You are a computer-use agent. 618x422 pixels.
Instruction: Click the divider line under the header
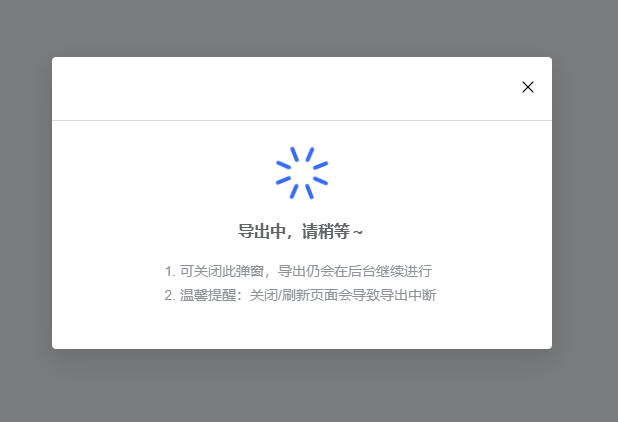(x=302, y=121)
